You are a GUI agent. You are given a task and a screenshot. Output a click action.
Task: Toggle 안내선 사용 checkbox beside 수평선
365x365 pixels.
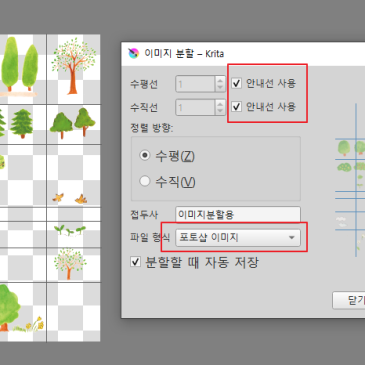click(x=237, y=83)
